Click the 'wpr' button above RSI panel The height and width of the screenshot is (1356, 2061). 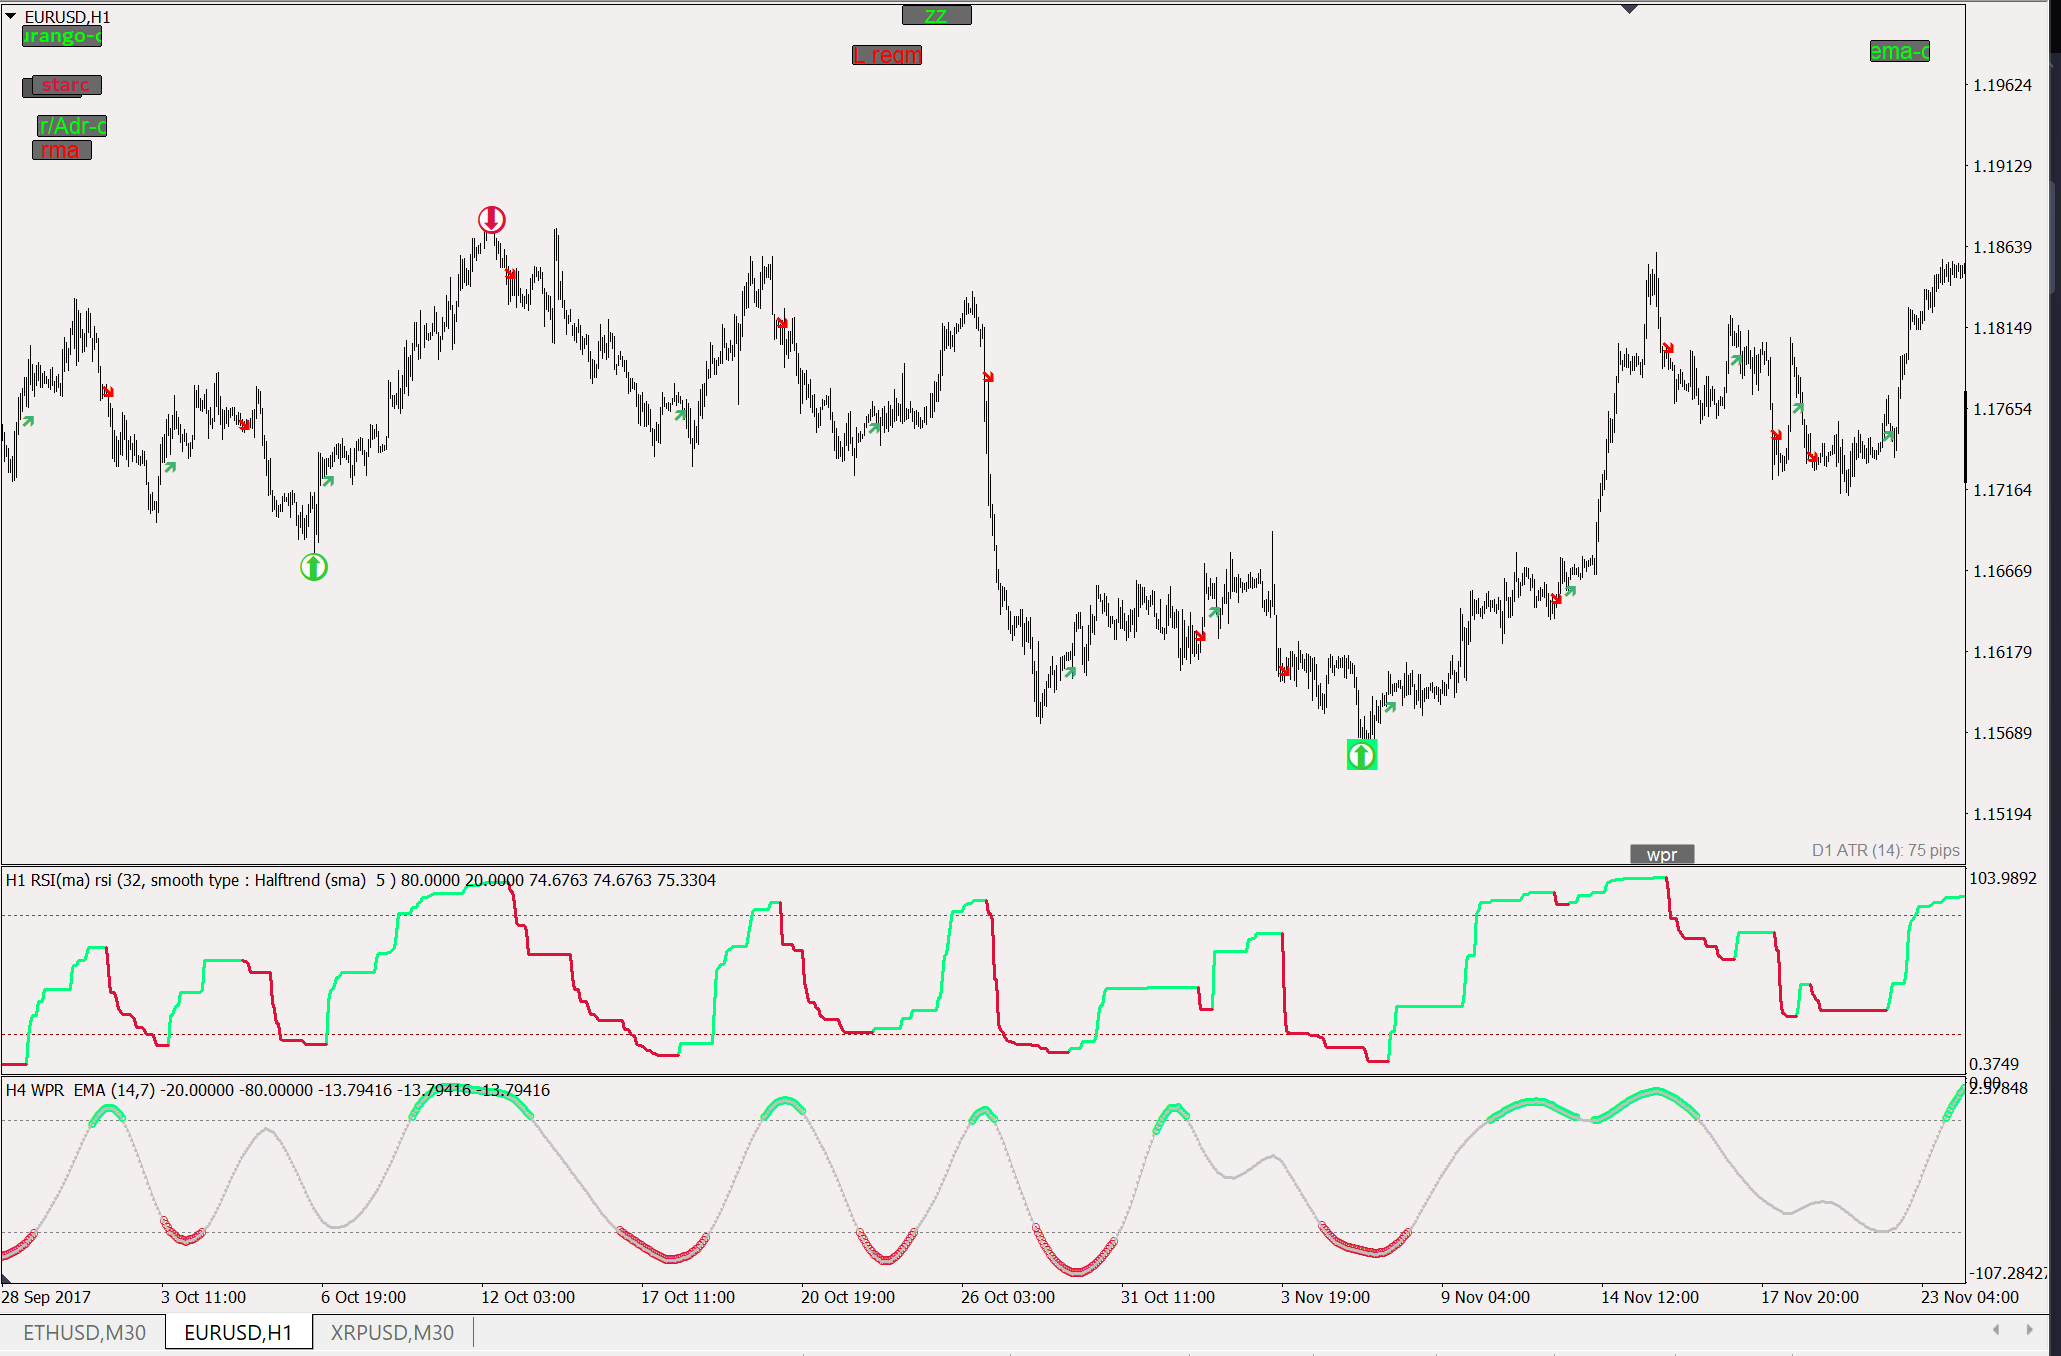[x=1661, y=854]
